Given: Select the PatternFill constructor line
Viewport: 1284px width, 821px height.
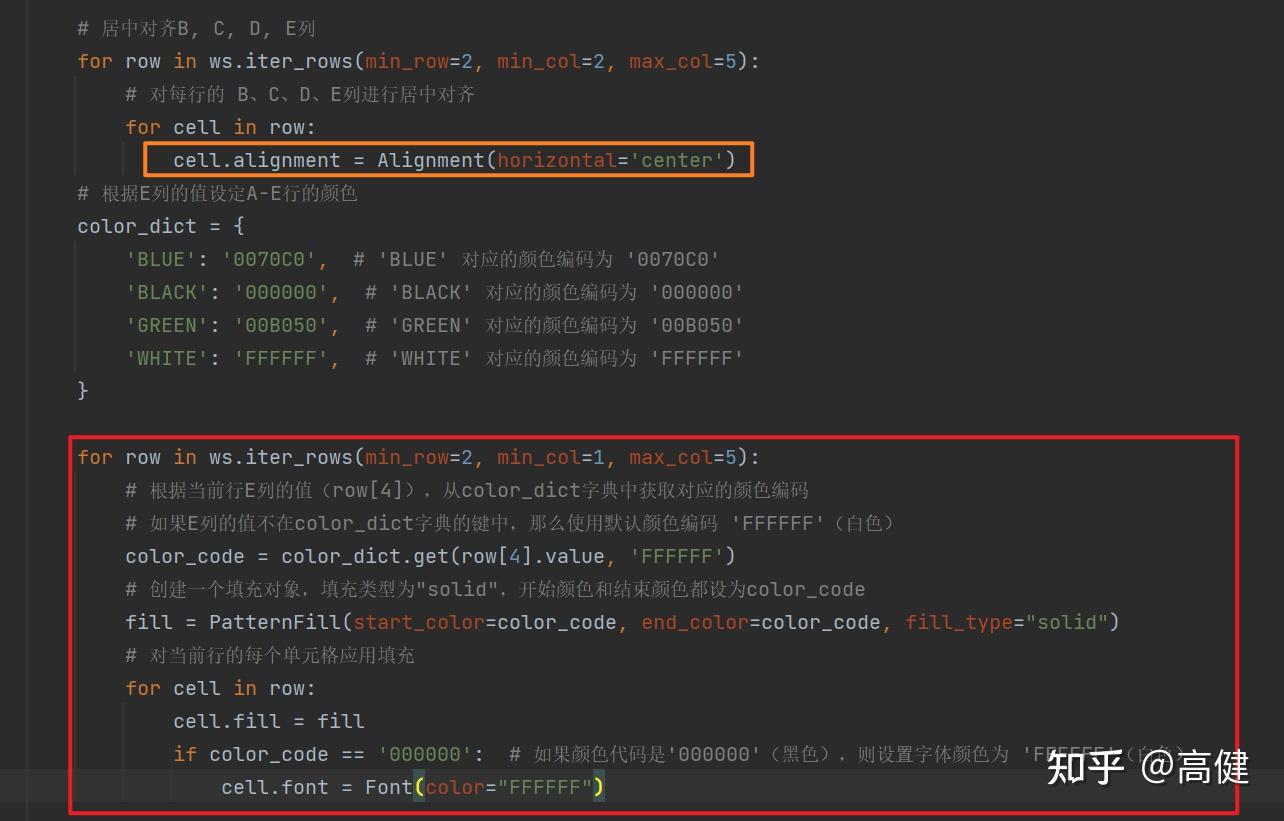Looking at the screenshot, I should point(620,621).
